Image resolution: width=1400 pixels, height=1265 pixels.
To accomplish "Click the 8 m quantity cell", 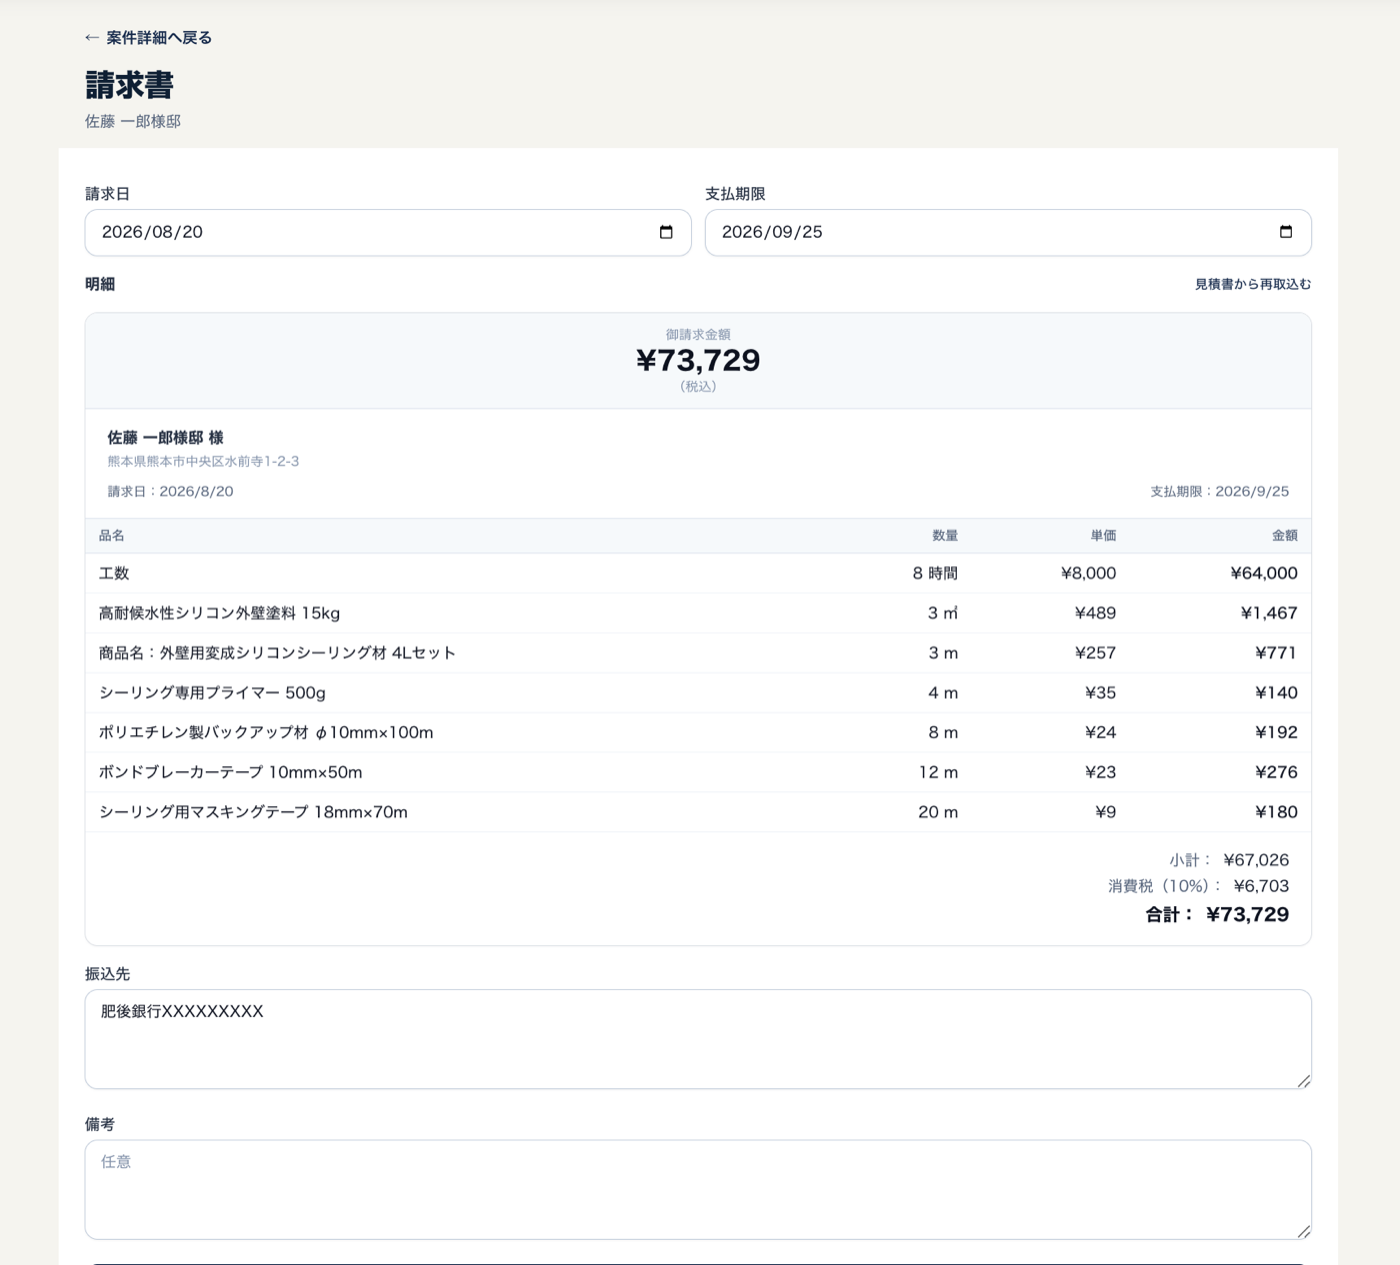I will [943, 732].
